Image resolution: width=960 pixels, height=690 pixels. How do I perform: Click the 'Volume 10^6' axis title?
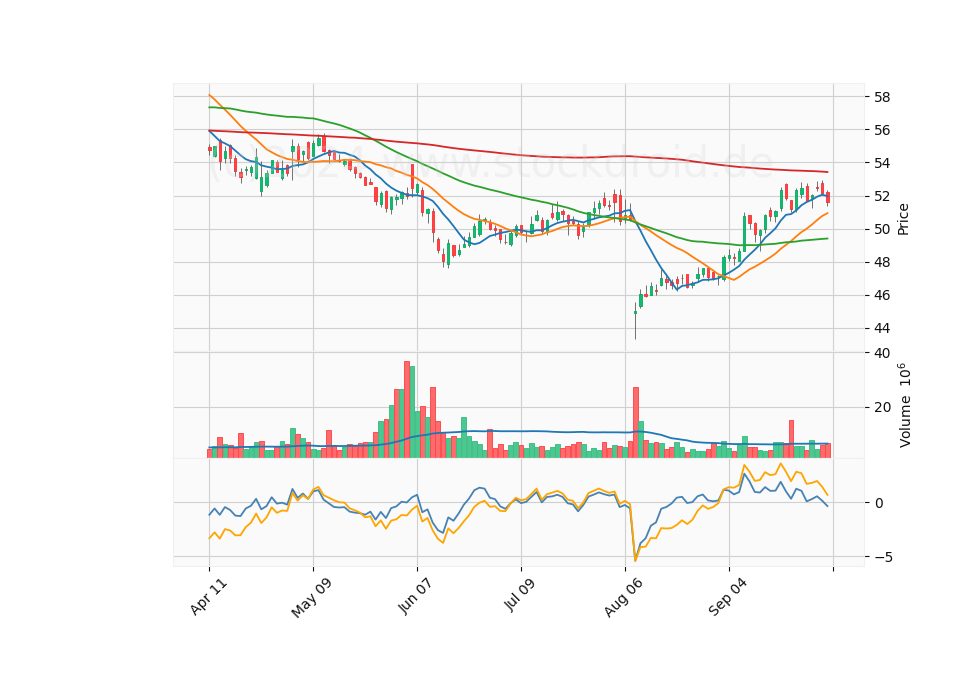pos(904,405)
